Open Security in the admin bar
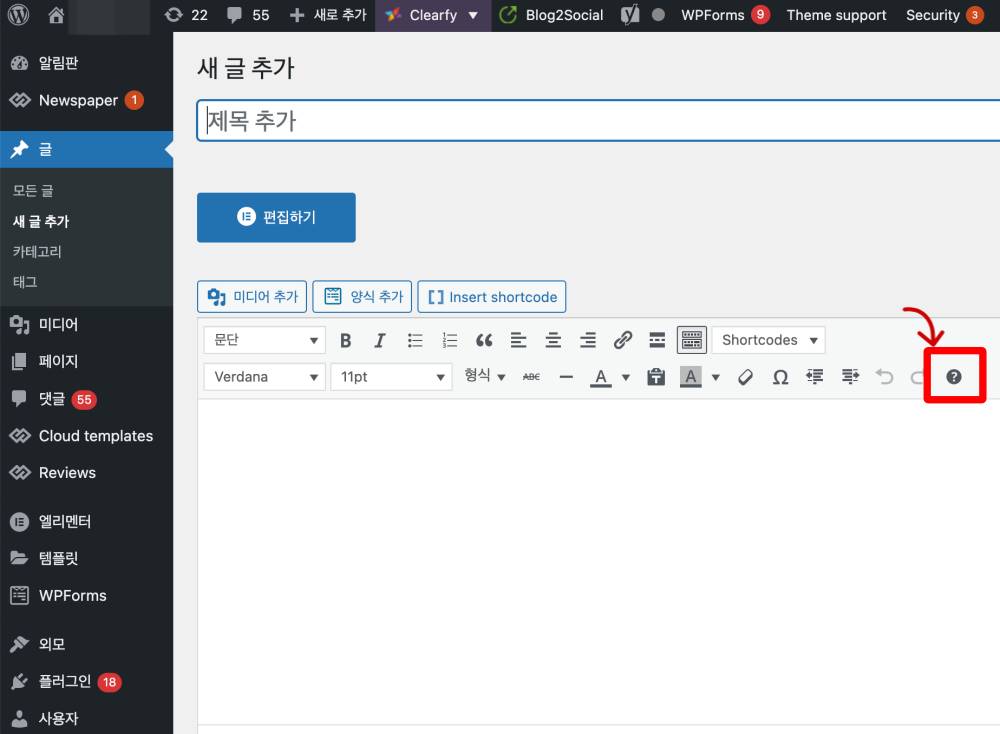 tap(945, 15)
